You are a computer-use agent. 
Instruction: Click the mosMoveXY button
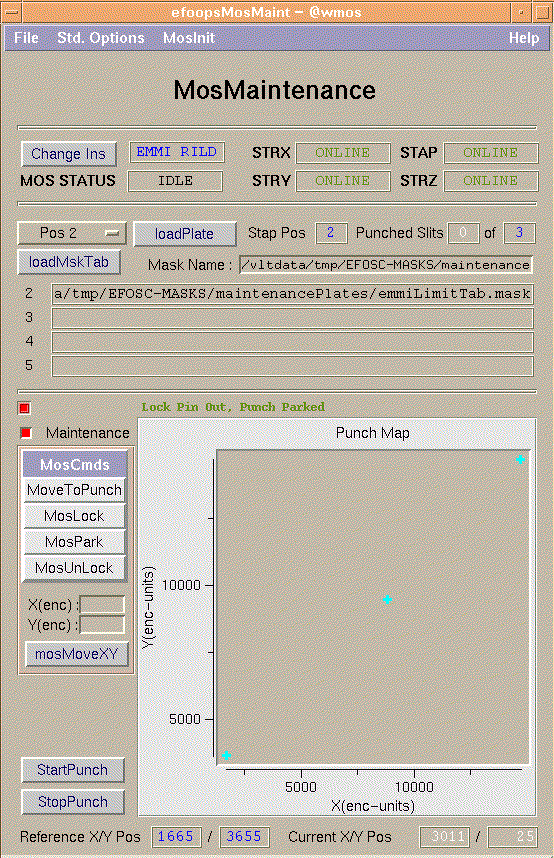pyautogui.click(x=77, y=654)
